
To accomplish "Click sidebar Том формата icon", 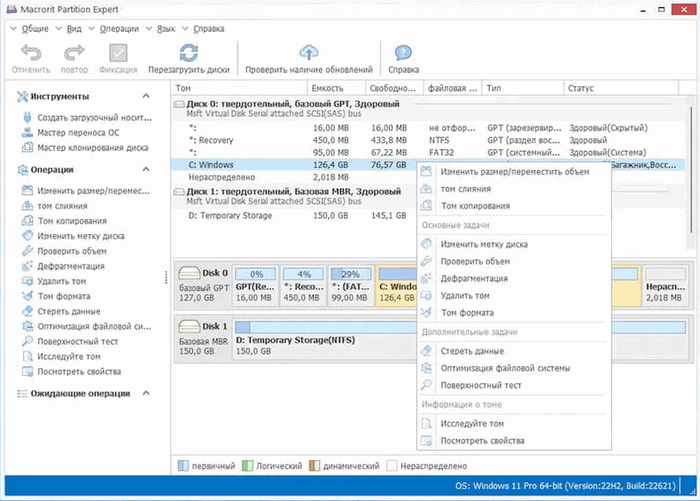I will [x=27, y=296].
